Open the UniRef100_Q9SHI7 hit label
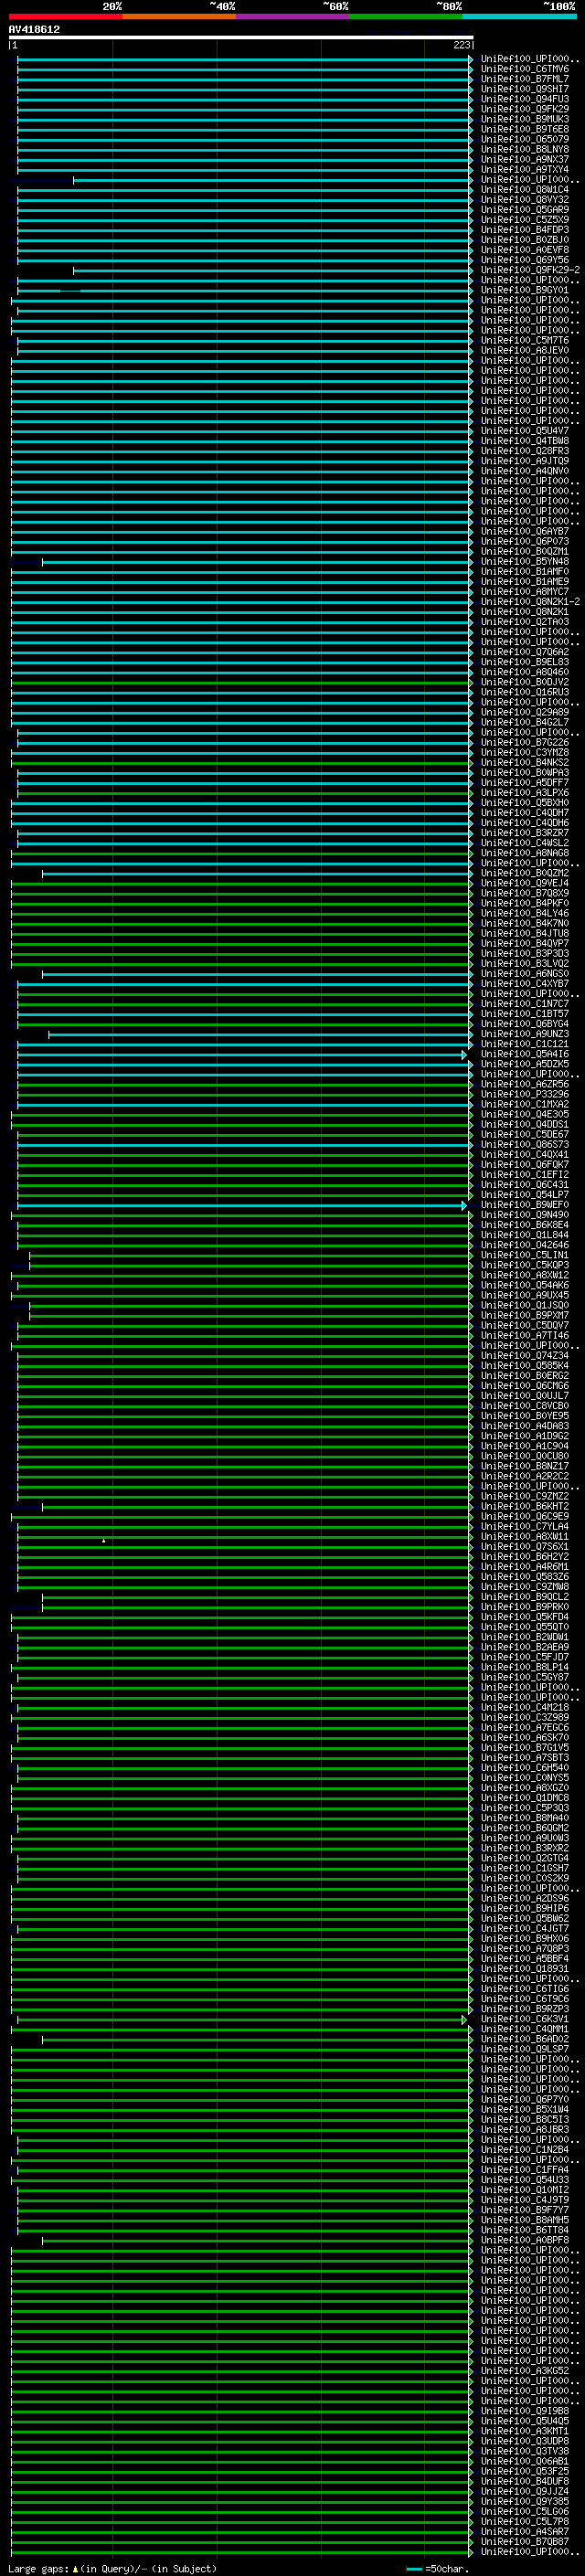 tap(525, 89)
